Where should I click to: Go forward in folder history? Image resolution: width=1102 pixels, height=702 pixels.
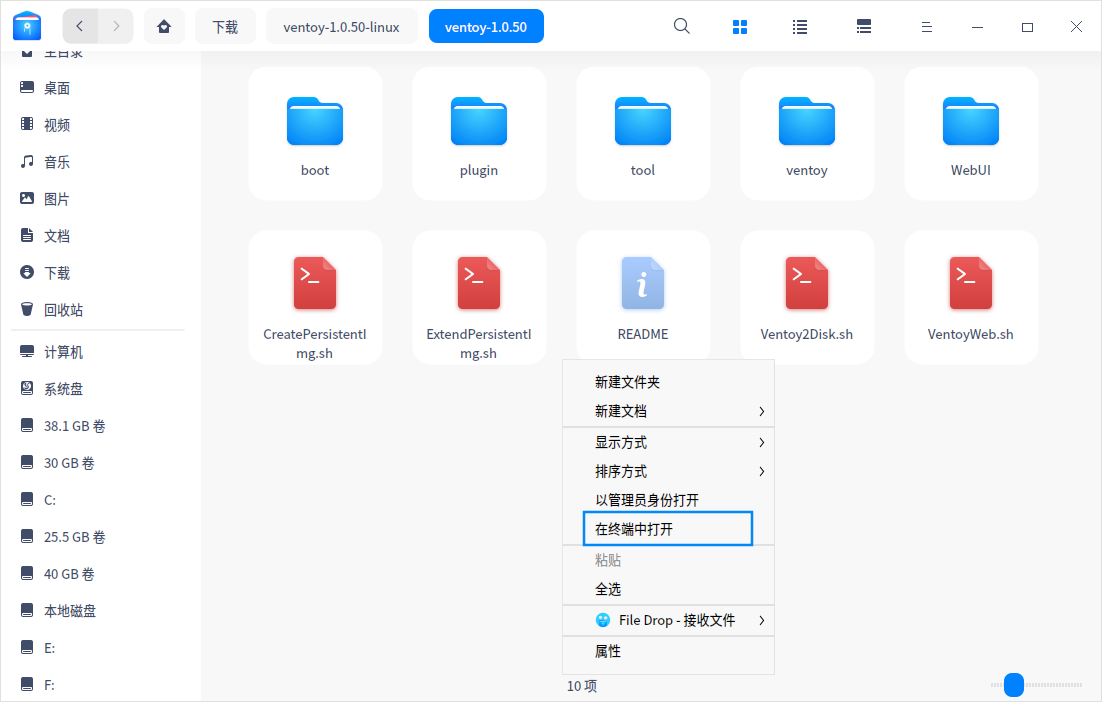click(x=116, y=27)
